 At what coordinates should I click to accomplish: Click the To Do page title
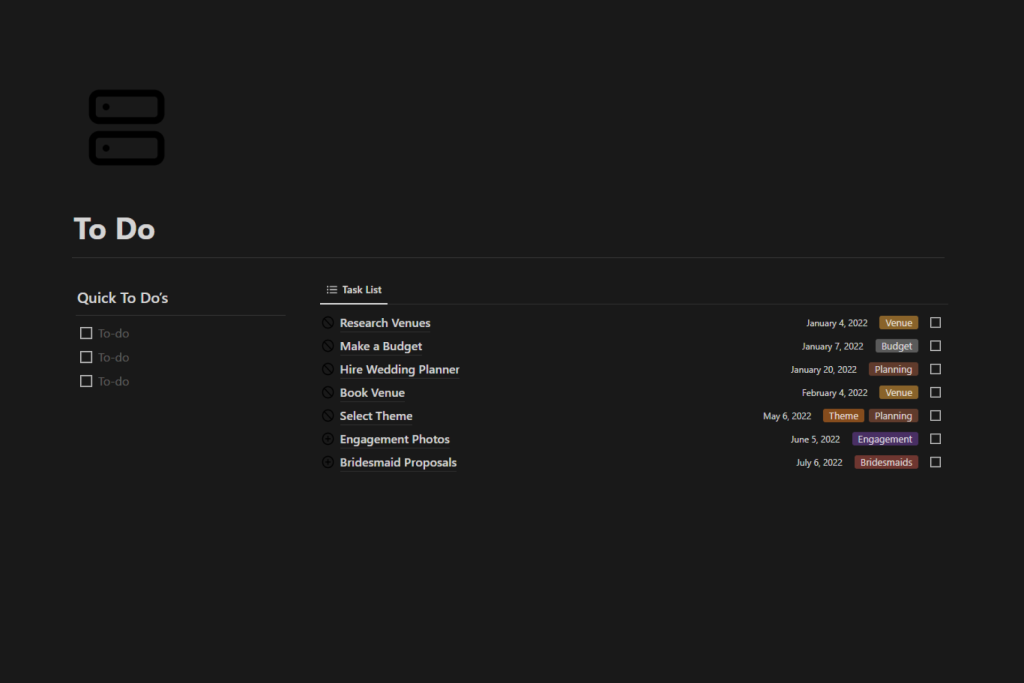pos(114,229)
